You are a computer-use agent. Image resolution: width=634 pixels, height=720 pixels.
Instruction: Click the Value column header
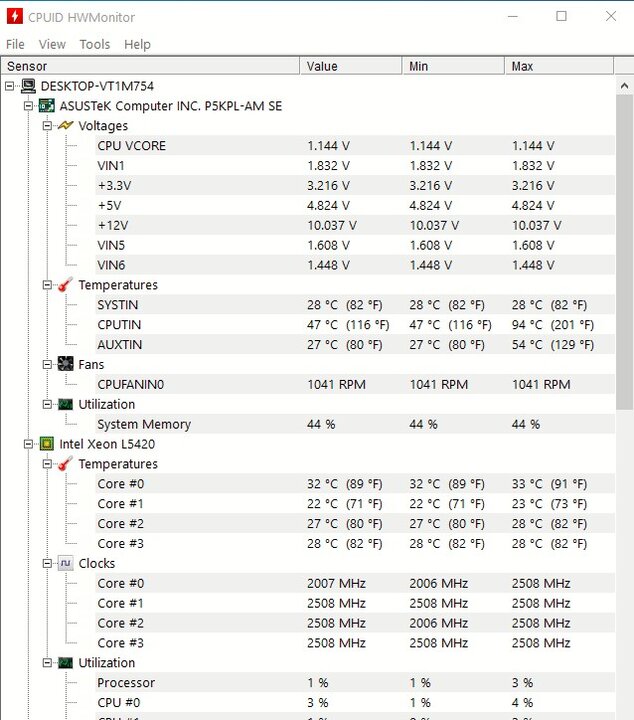pos(351,66)
